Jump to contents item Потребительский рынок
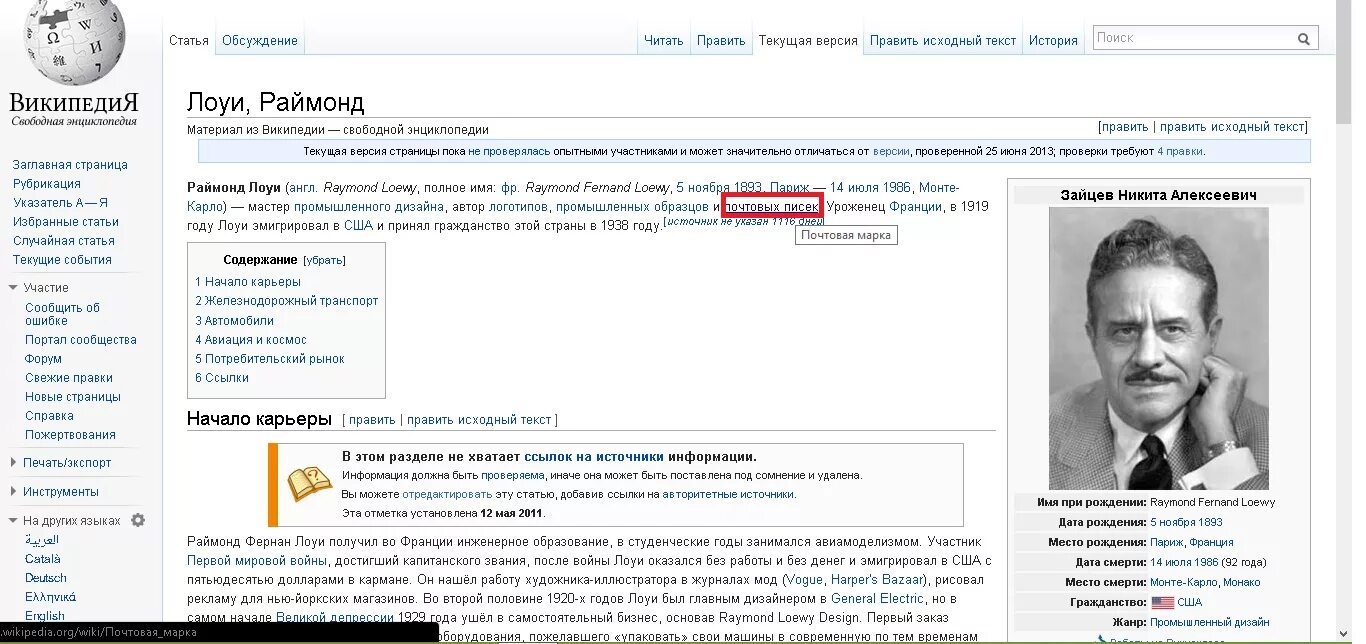This screenshot has height=644, width=1366. (x=270, y=359)
